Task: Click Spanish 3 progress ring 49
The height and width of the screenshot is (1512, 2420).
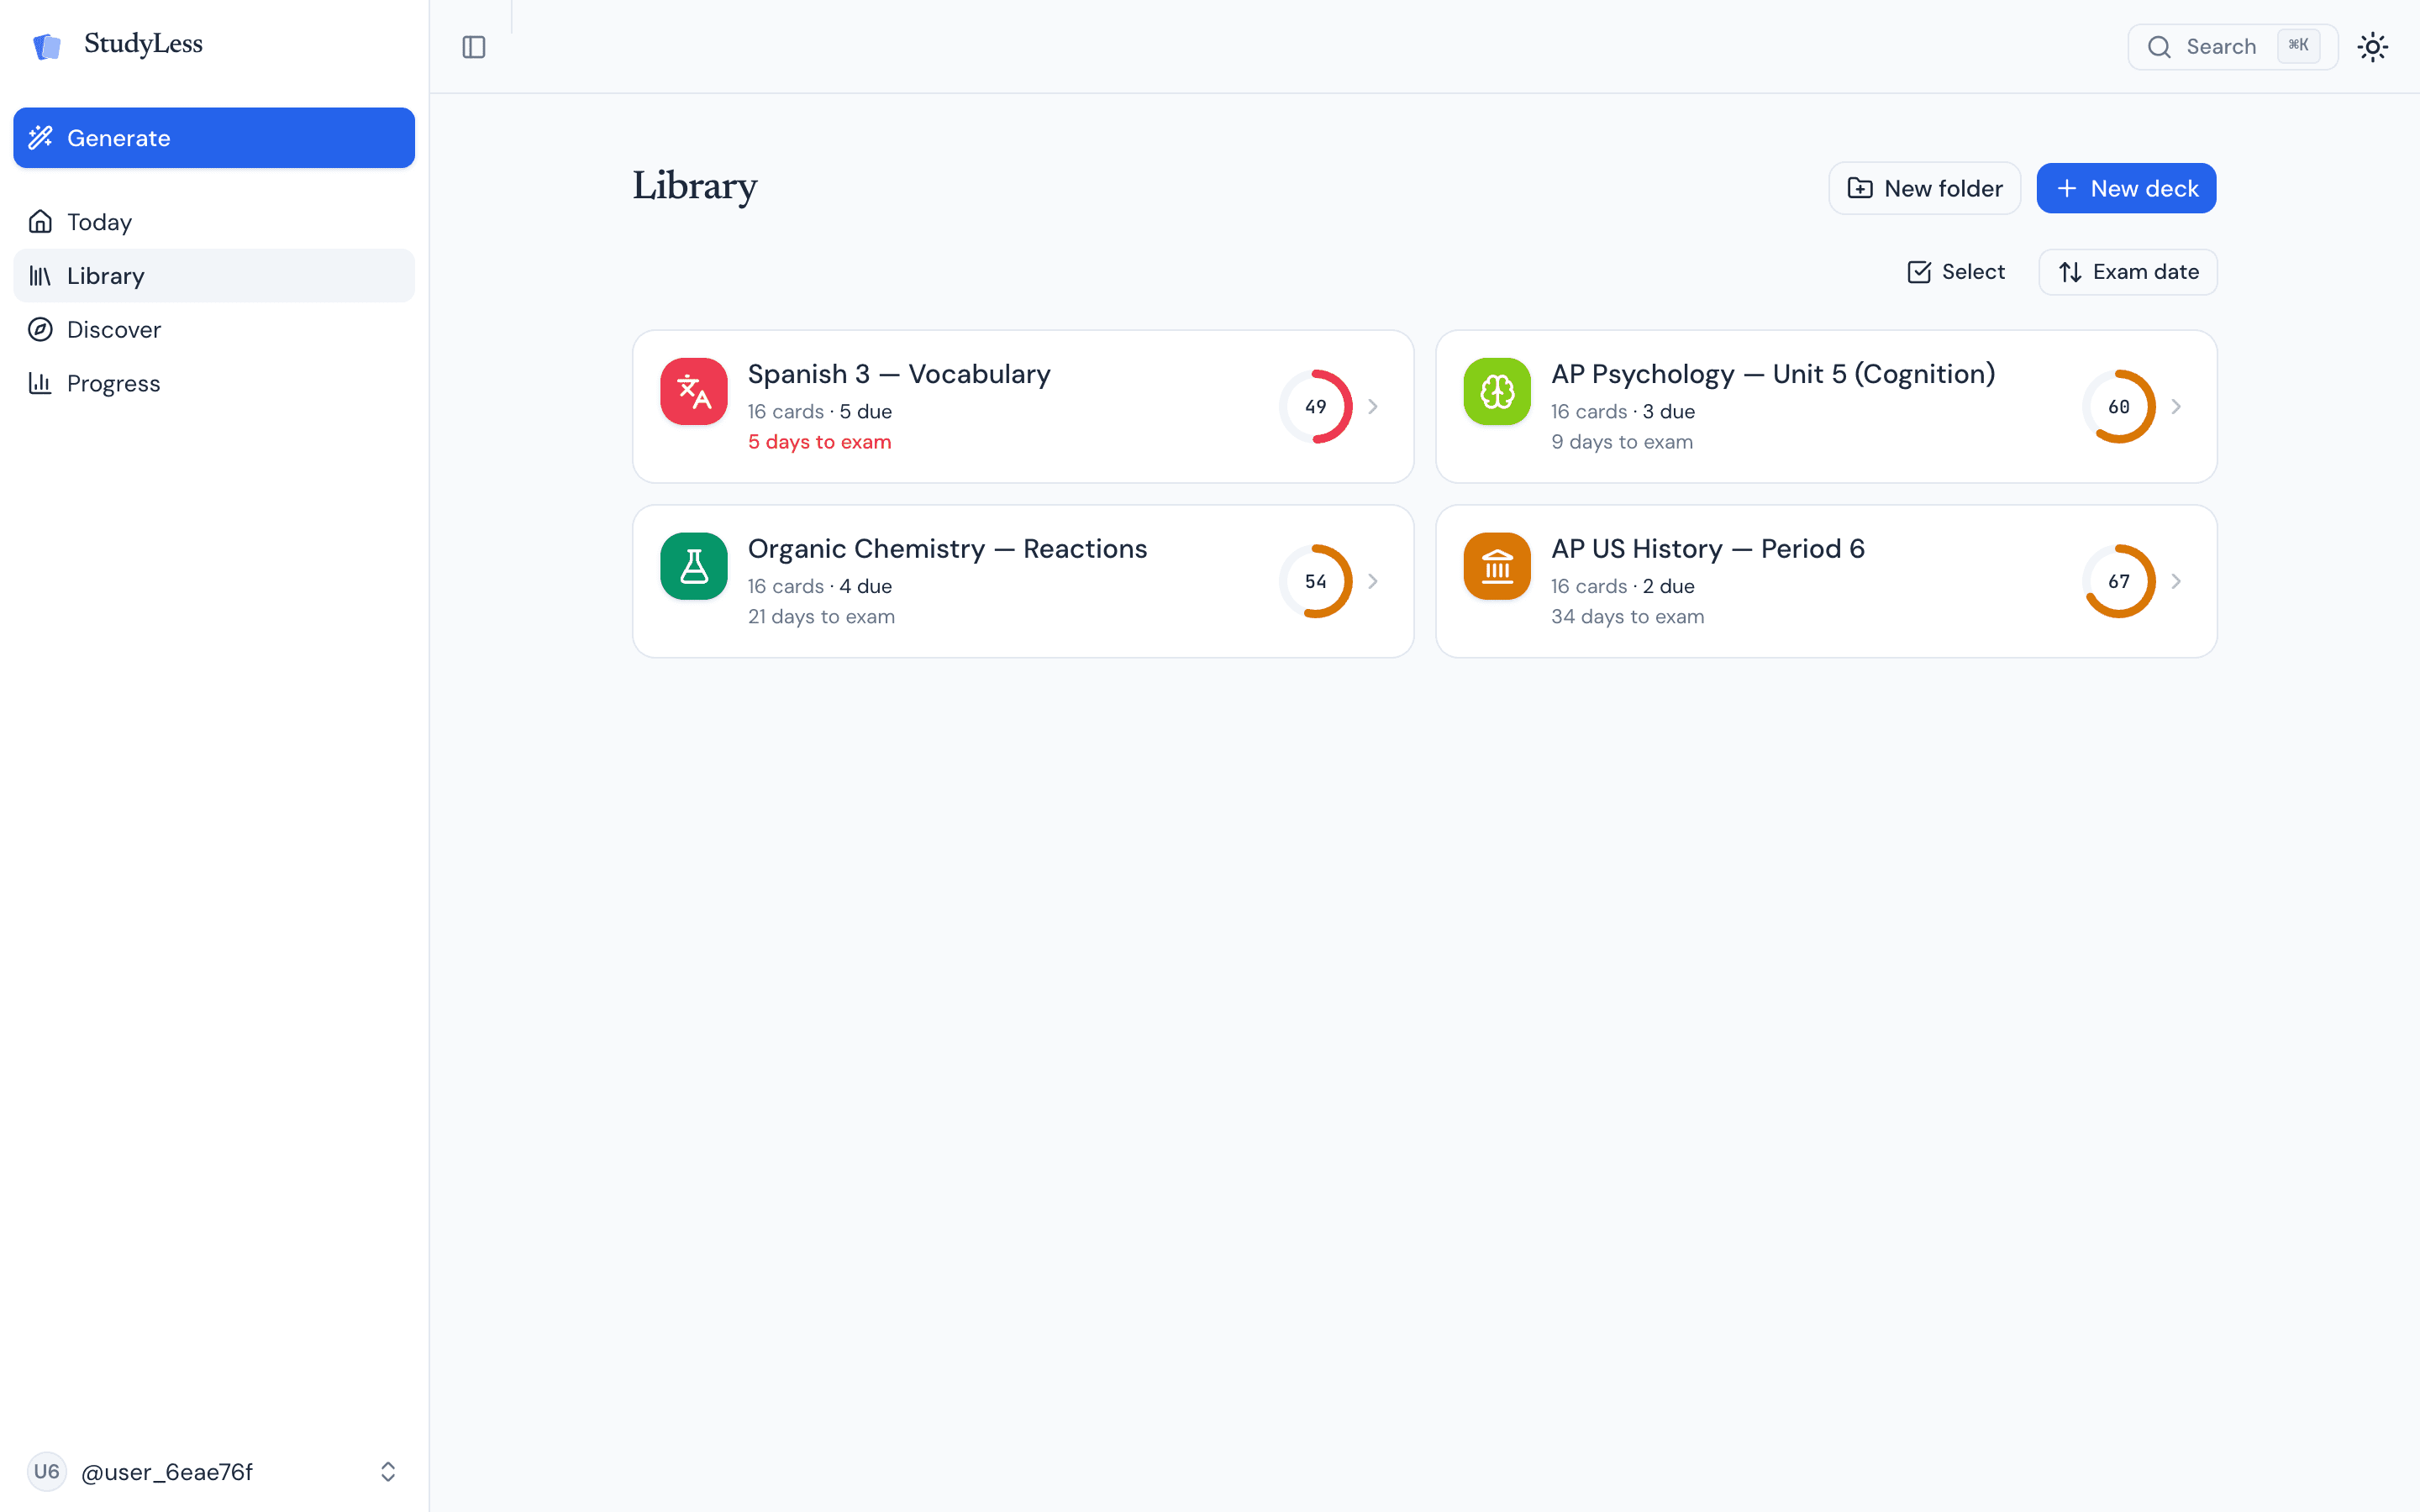Action: 1316,407
